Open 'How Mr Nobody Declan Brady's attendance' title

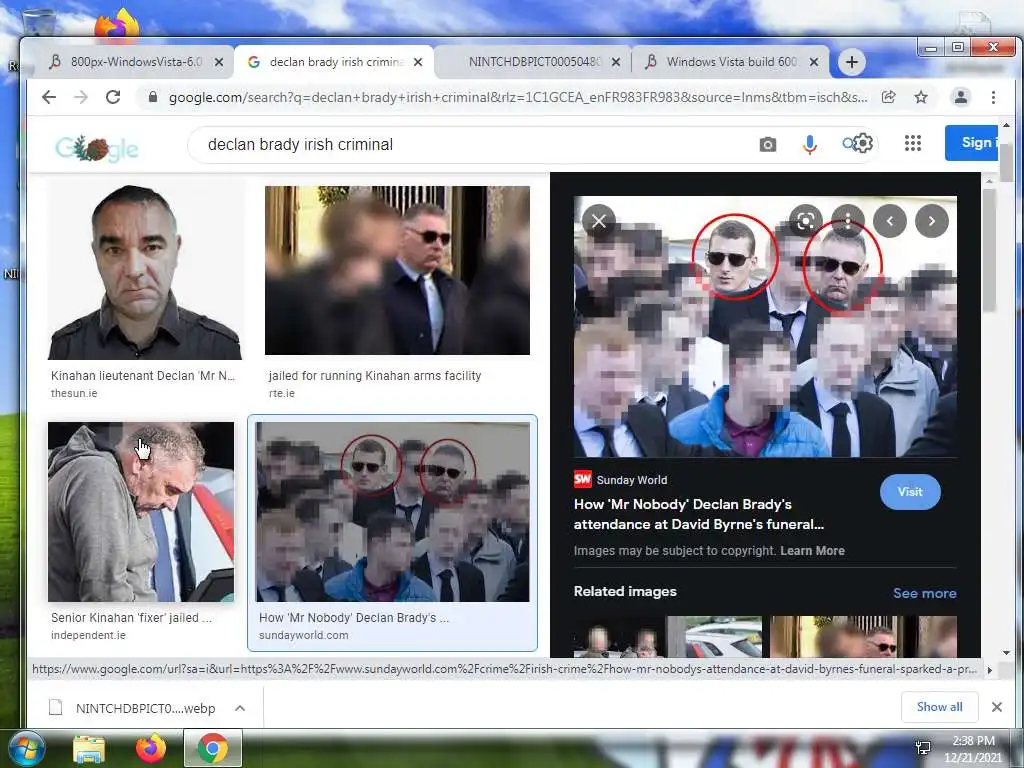click(x=699, y=514)
